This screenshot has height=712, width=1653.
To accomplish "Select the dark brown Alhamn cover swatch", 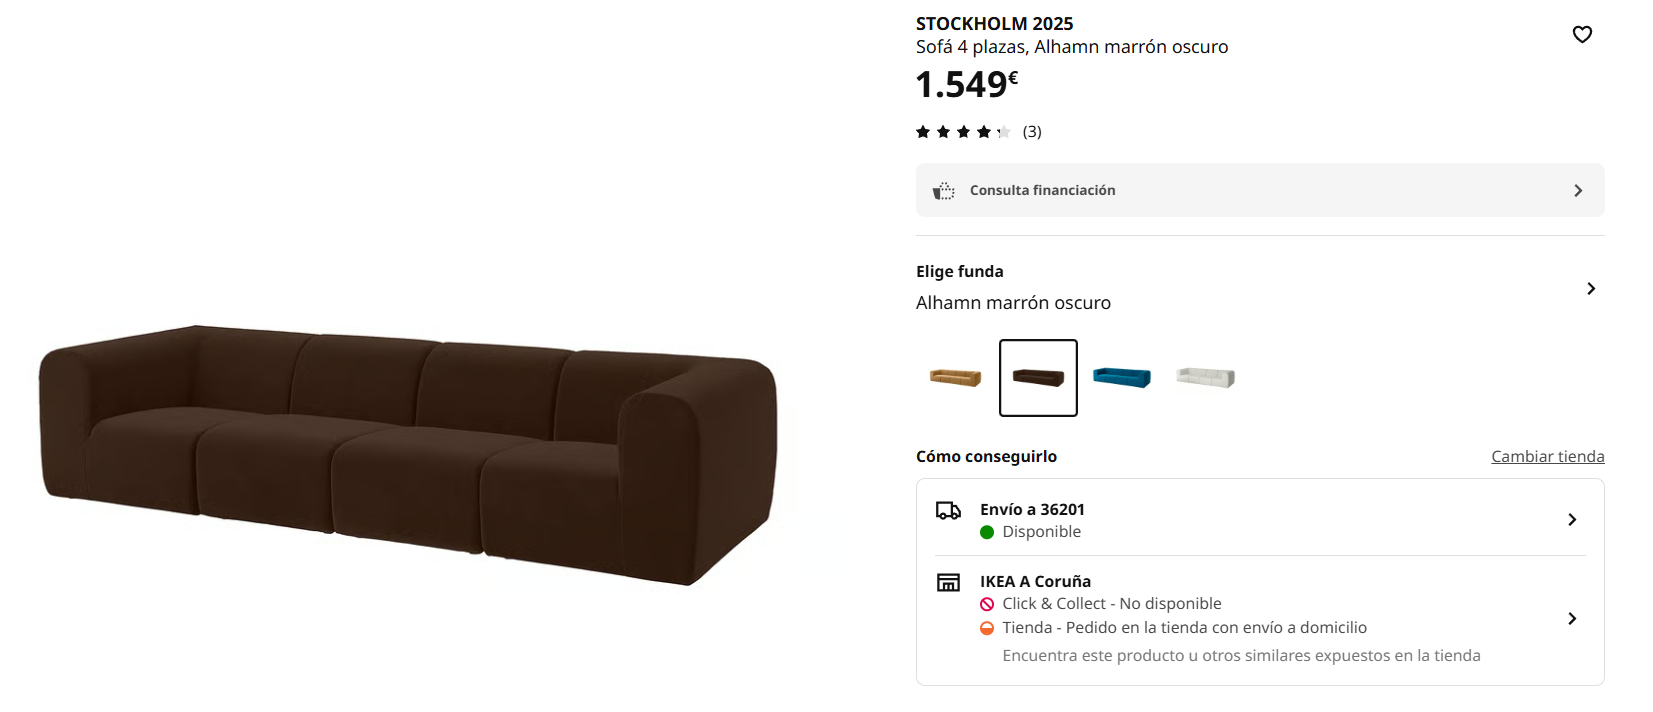I will click(x=1038, y=378).
